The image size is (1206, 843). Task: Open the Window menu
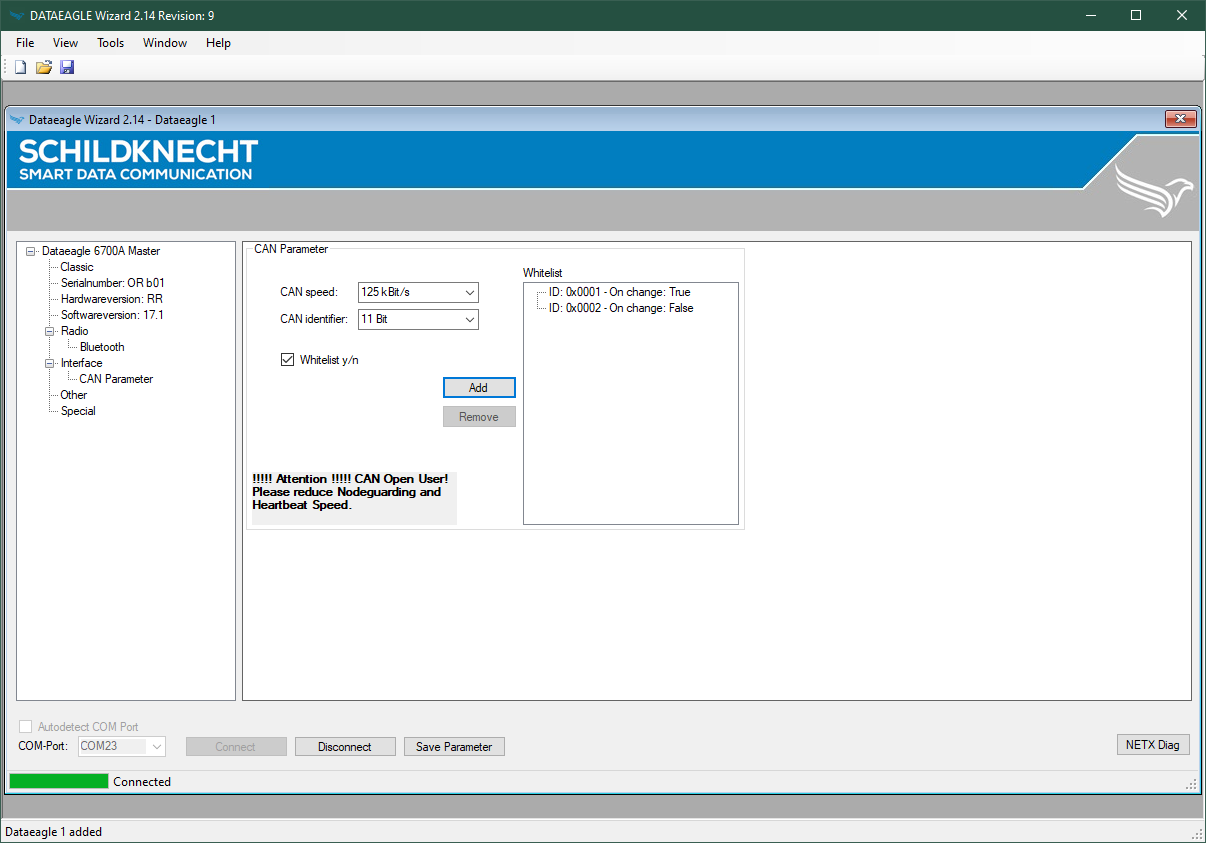165,43
